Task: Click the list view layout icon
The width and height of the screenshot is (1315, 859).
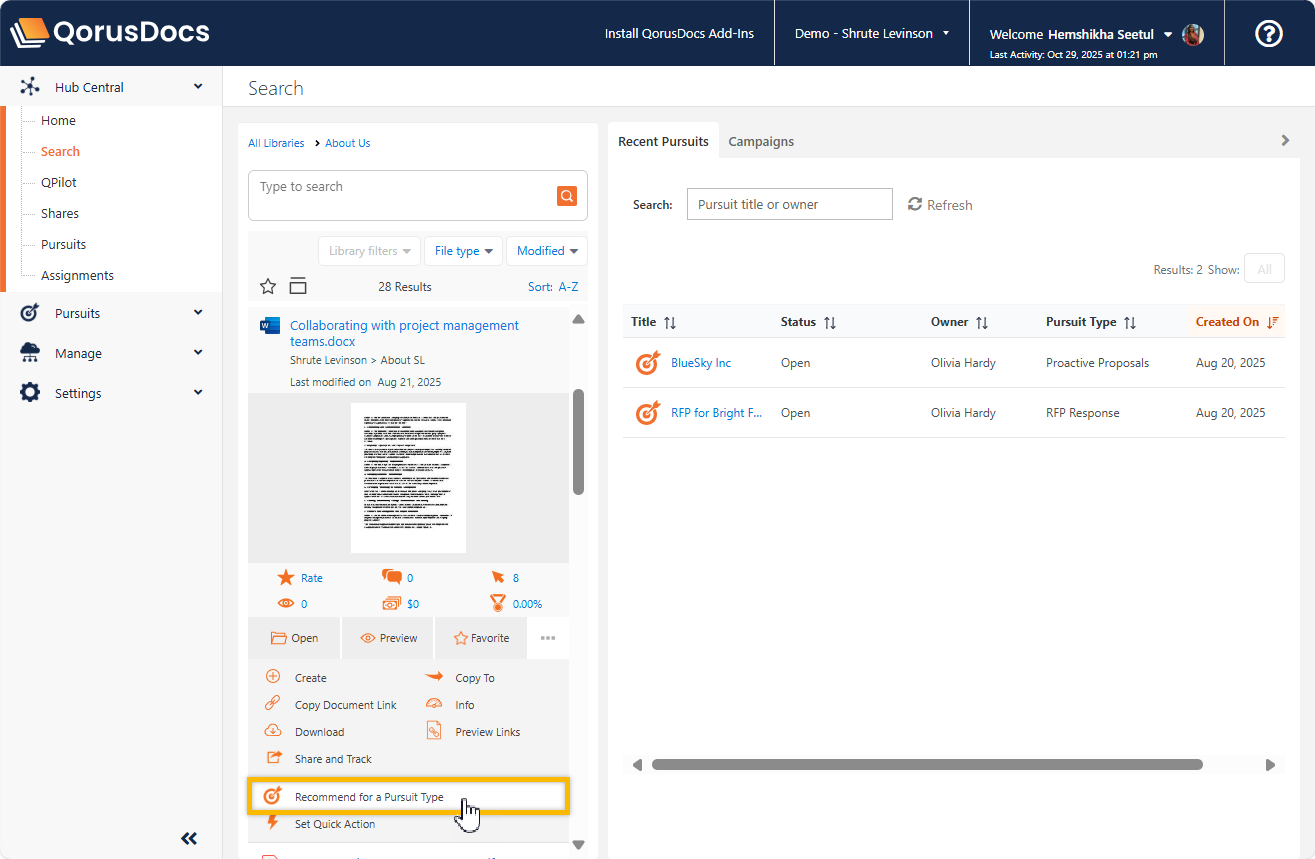Action: click(297, 287)
